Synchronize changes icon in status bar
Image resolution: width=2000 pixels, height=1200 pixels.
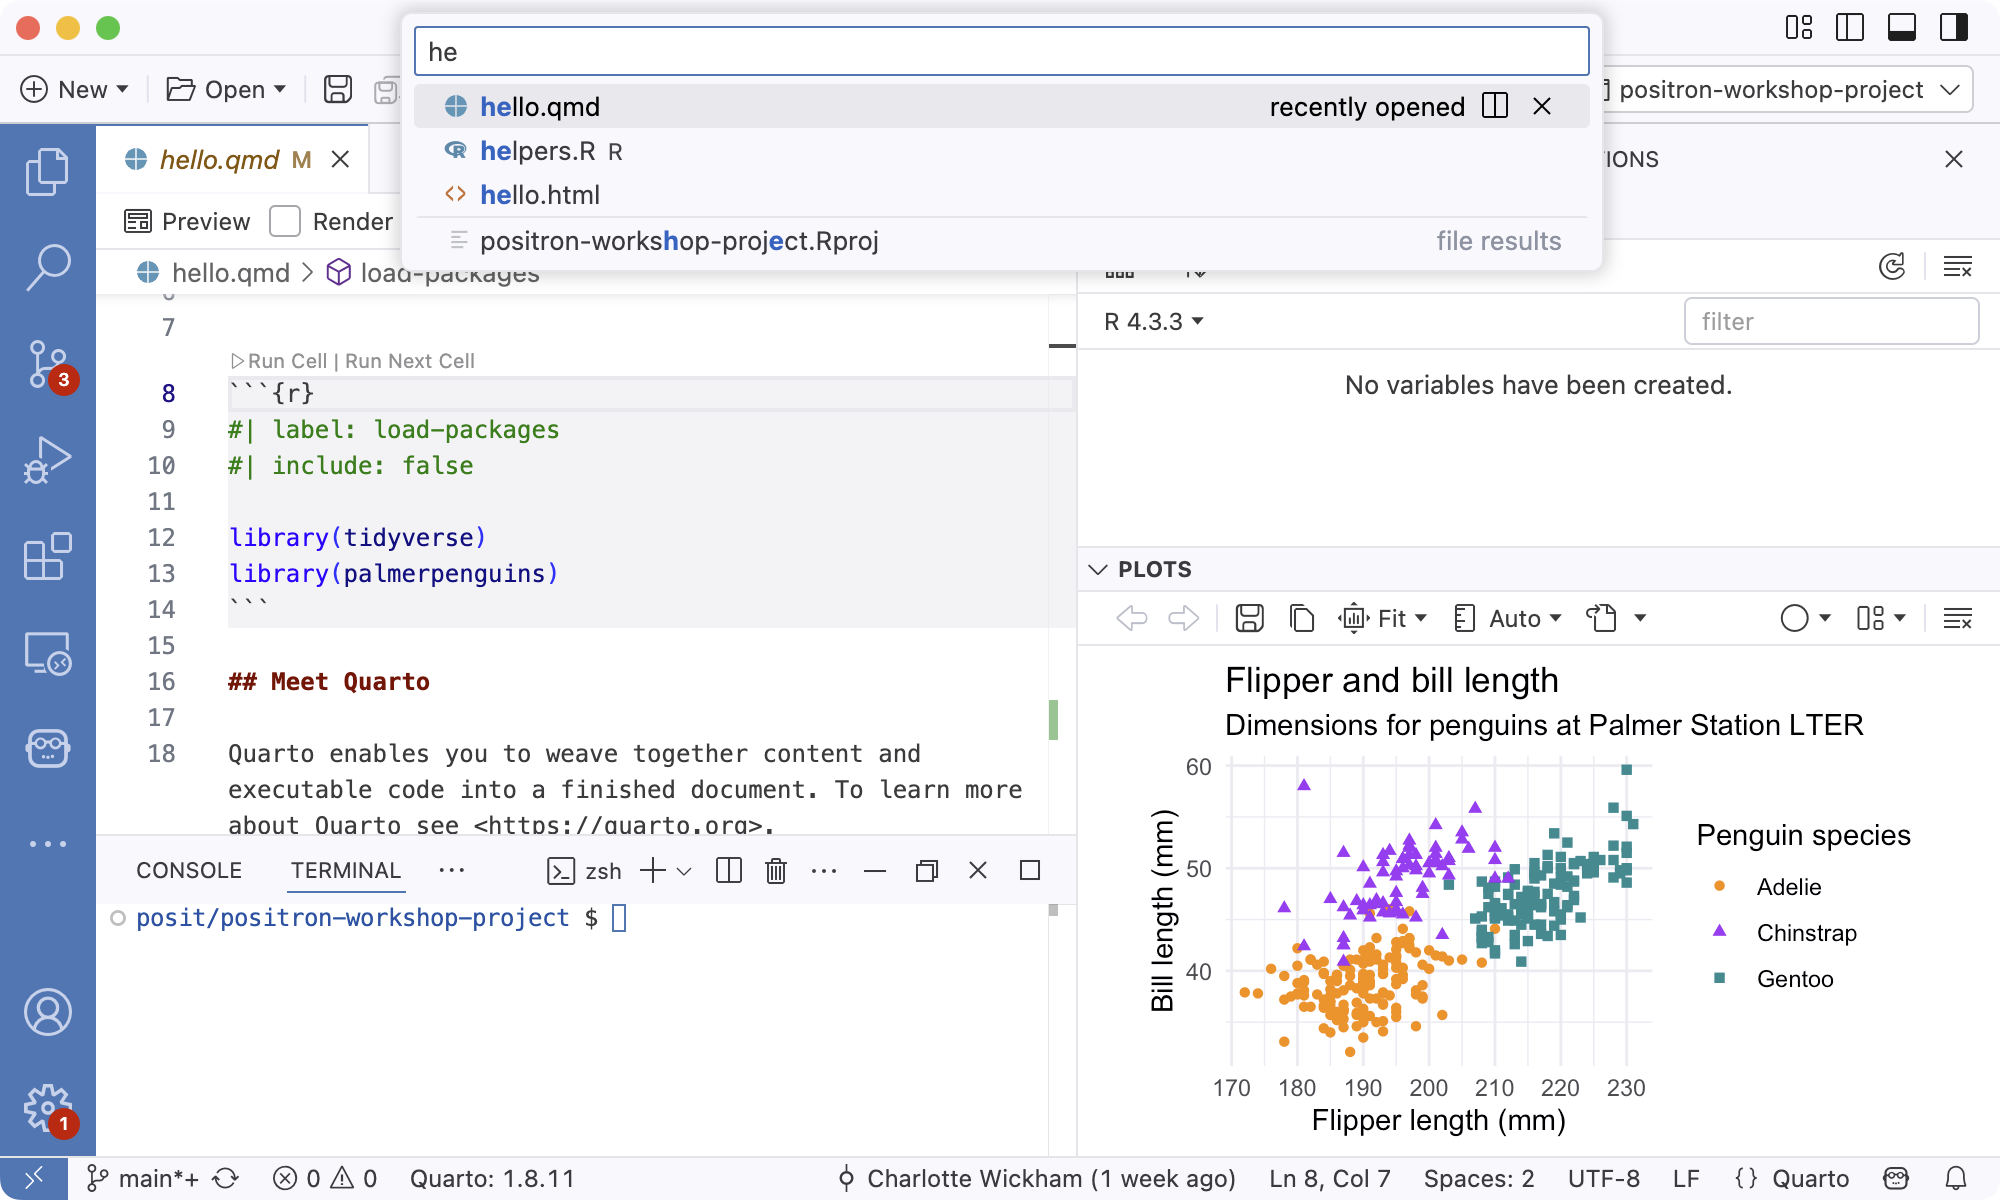click(x=225, y=1179)
